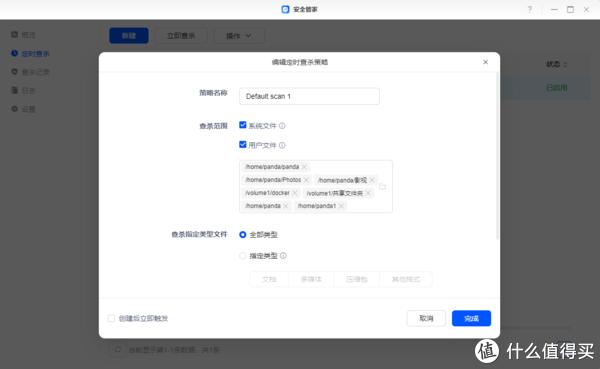Open 日志 logs in the sidebar

click(24, 90)
